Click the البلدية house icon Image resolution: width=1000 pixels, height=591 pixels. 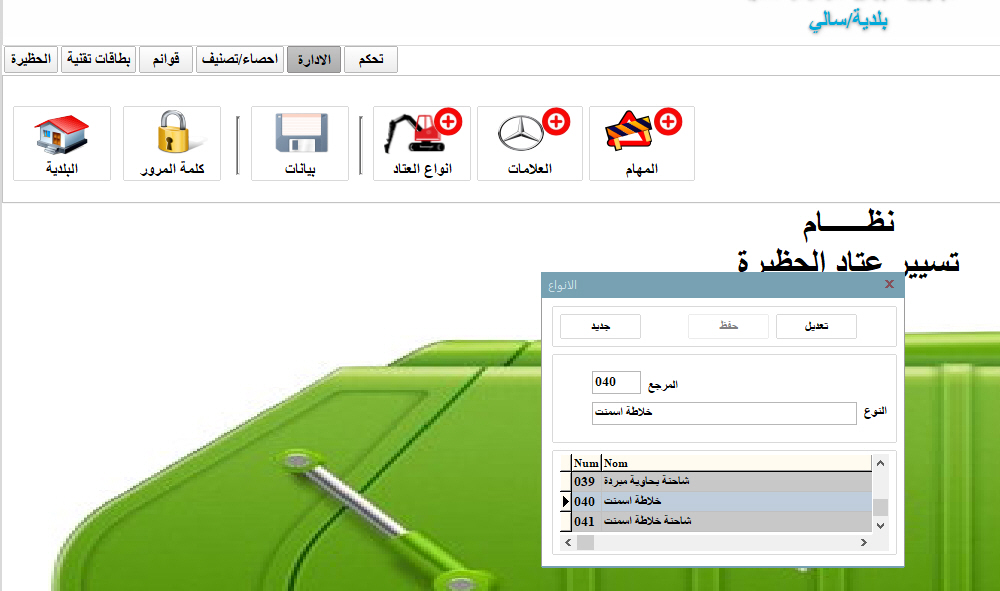61,143
